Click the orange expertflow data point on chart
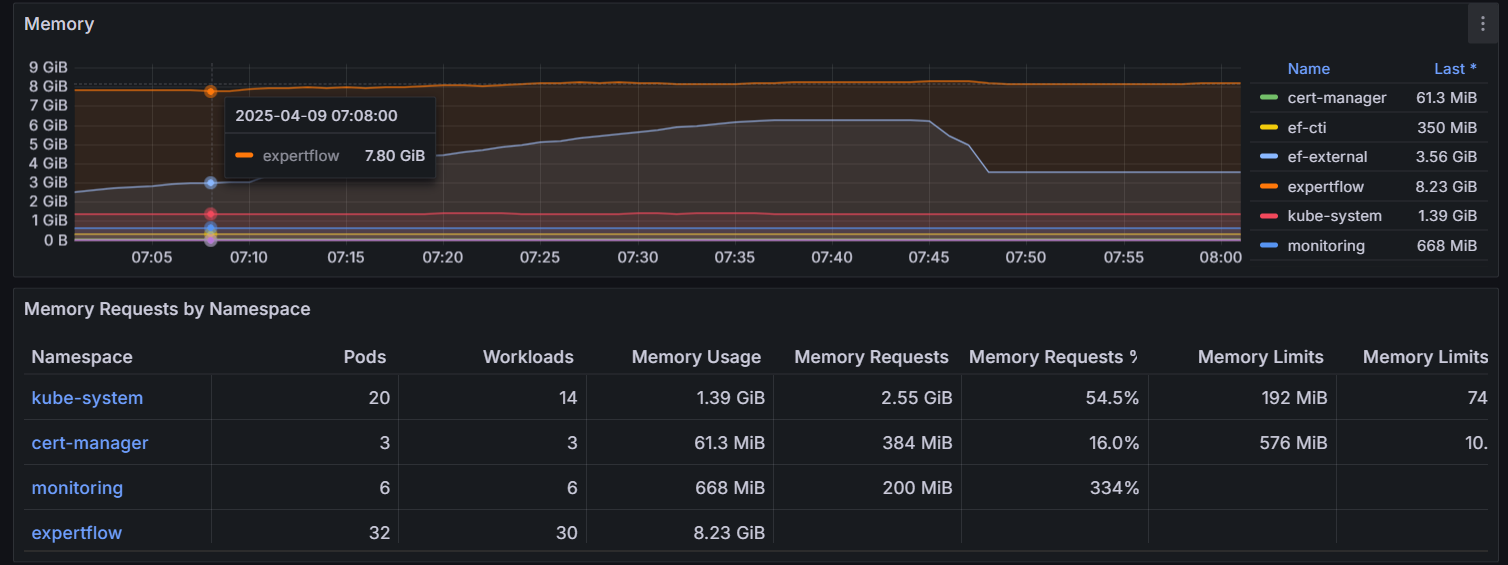This screenshot has height=565, width=1508. tap(211, 91)
